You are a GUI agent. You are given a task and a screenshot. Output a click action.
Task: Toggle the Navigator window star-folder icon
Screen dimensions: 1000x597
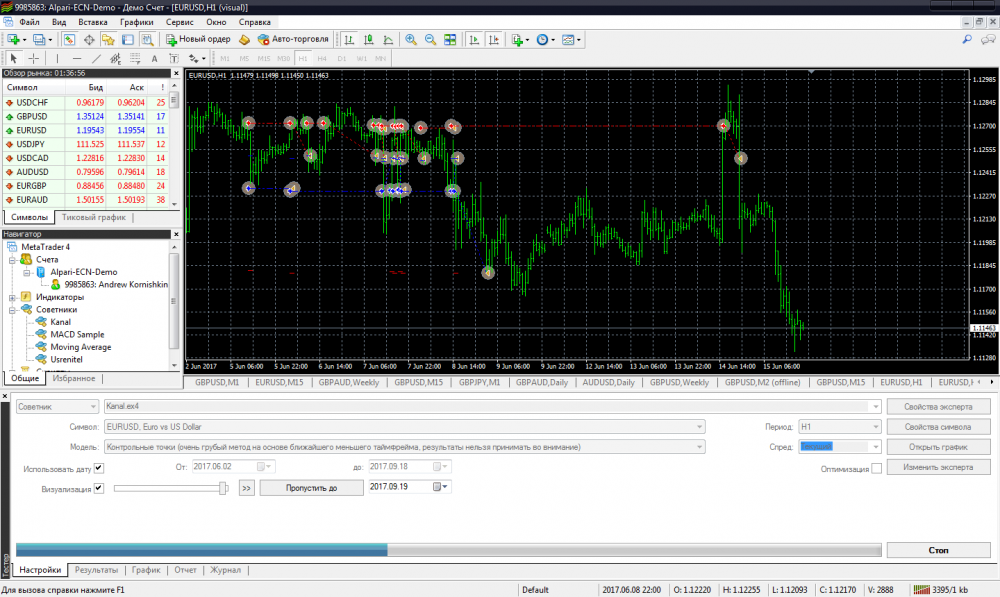(x=108, y=40)
